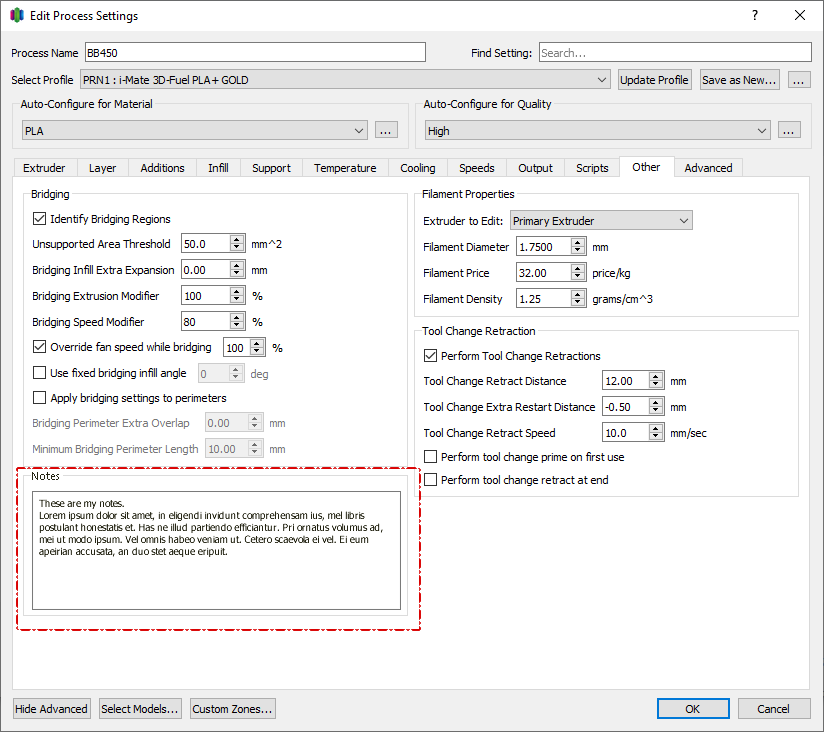The image size is (824, 732).
Task: Open the Select Profile dropdown
Action: pyautogui.click(x=345, y=80)
